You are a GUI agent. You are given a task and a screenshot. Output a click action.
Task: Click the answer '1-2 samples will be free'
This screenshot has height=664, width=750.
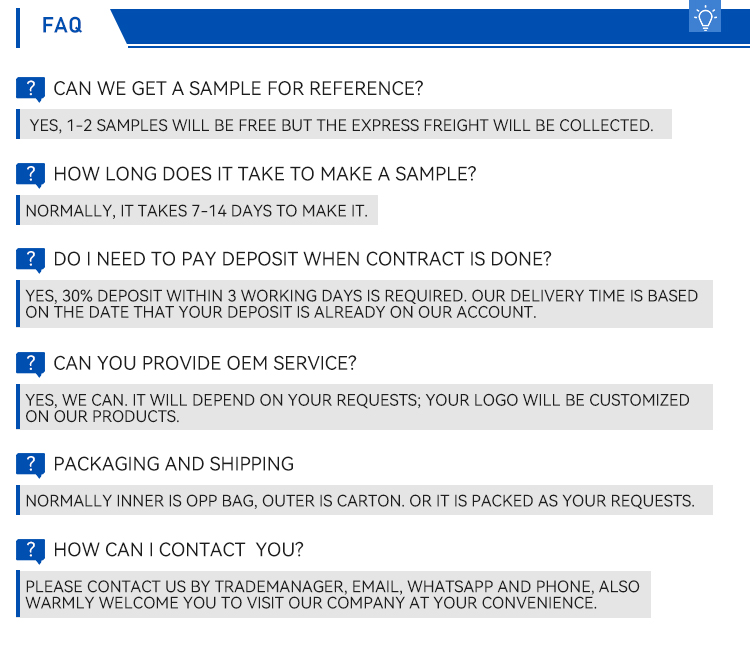tap(342, 125)
